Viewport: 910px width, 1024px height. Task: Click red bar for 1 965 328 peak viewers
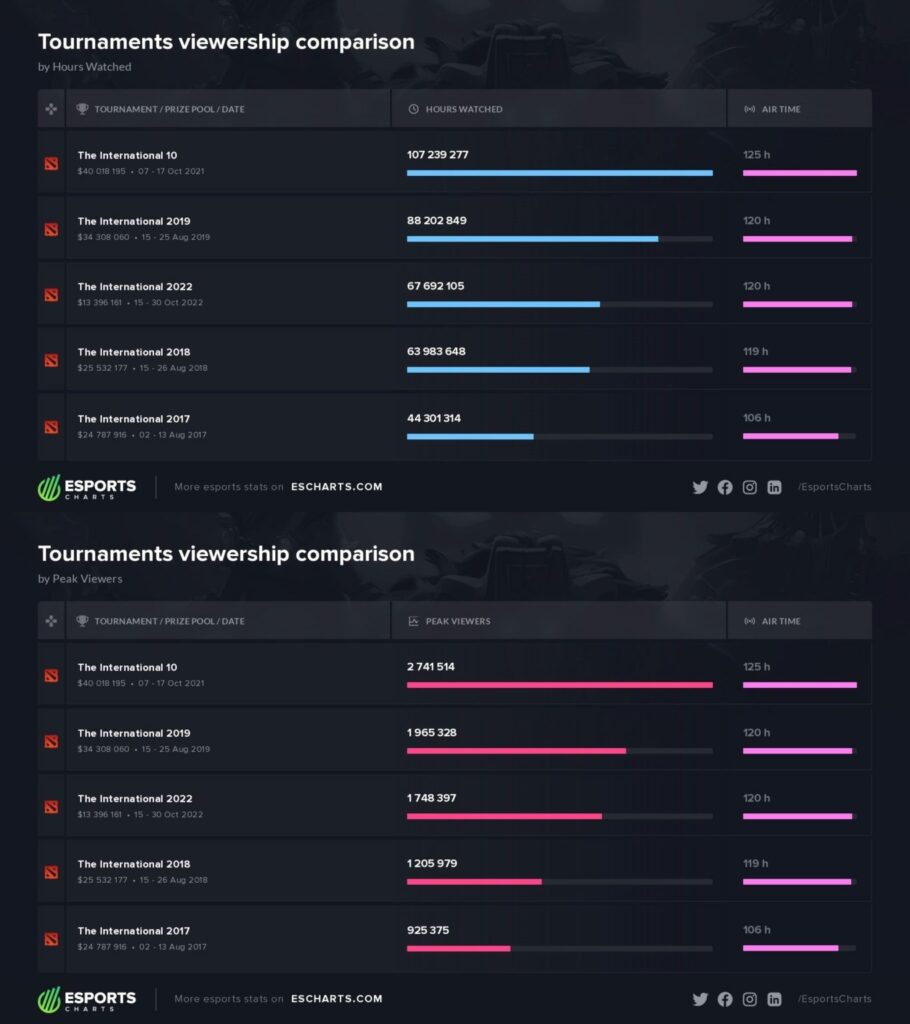tap(516, 750)
